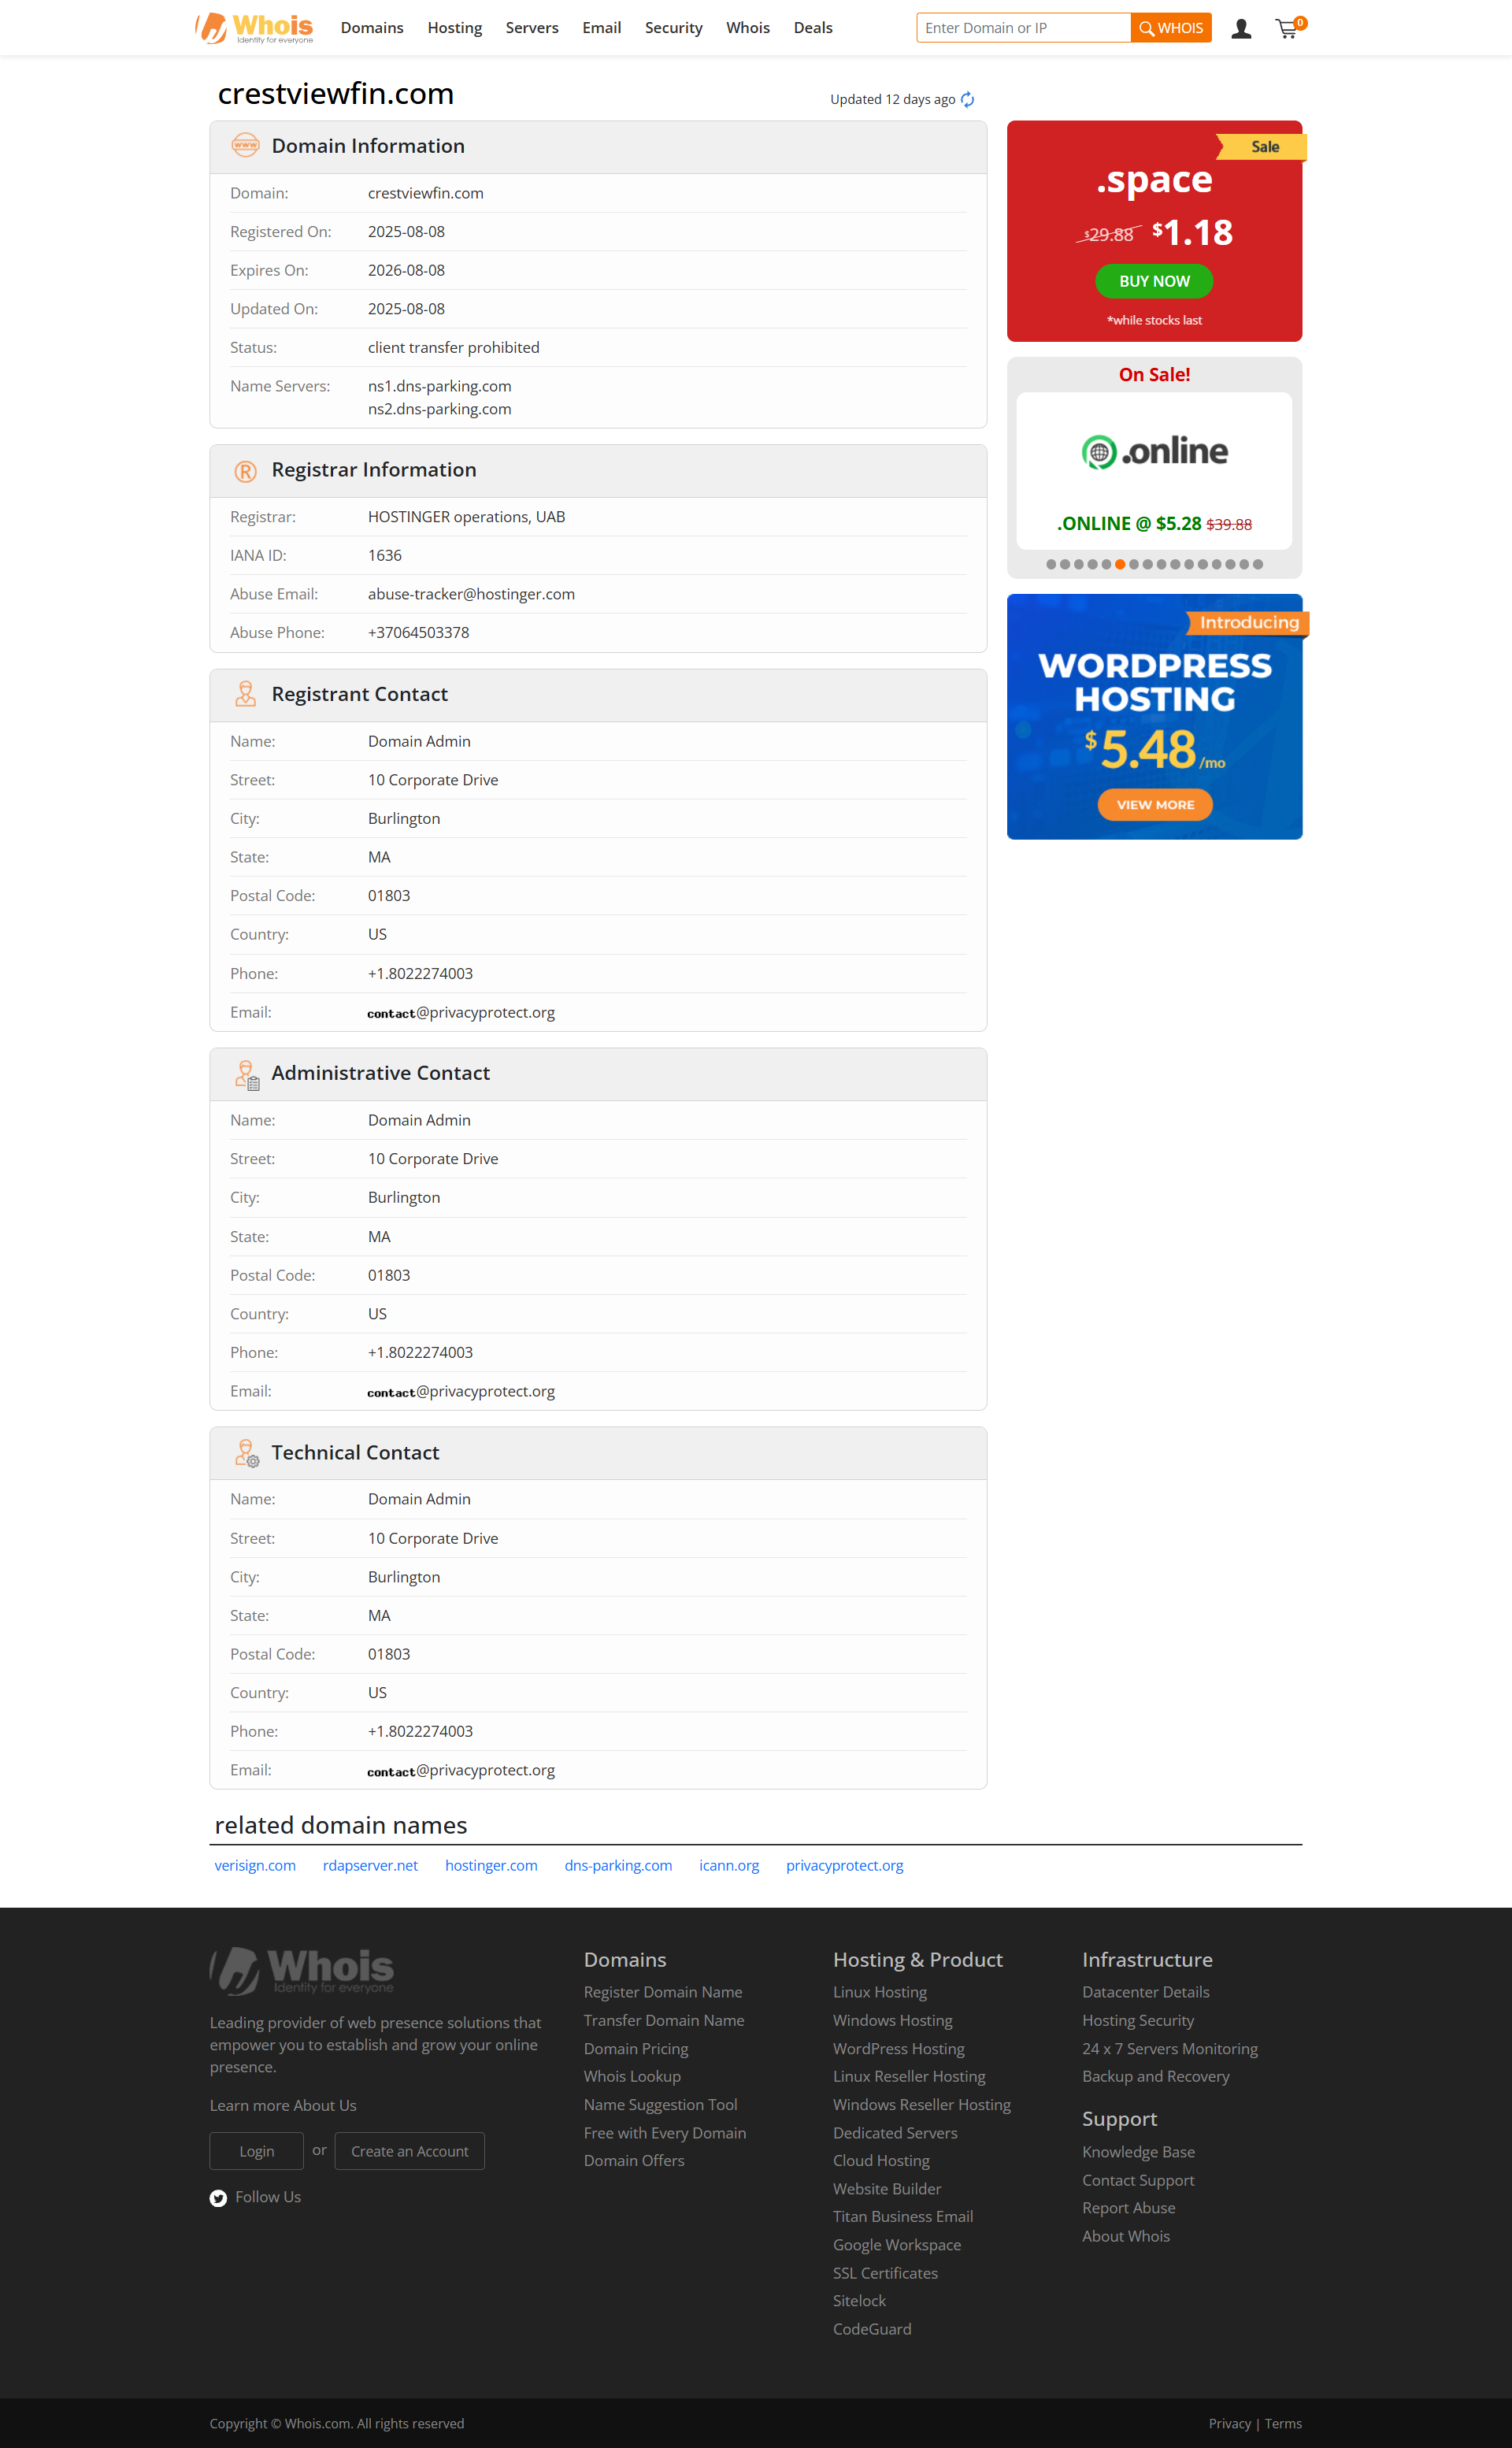Screen dimensions: 1512x2448
Task: Open verisign.com related domain
Action: 255,1865
